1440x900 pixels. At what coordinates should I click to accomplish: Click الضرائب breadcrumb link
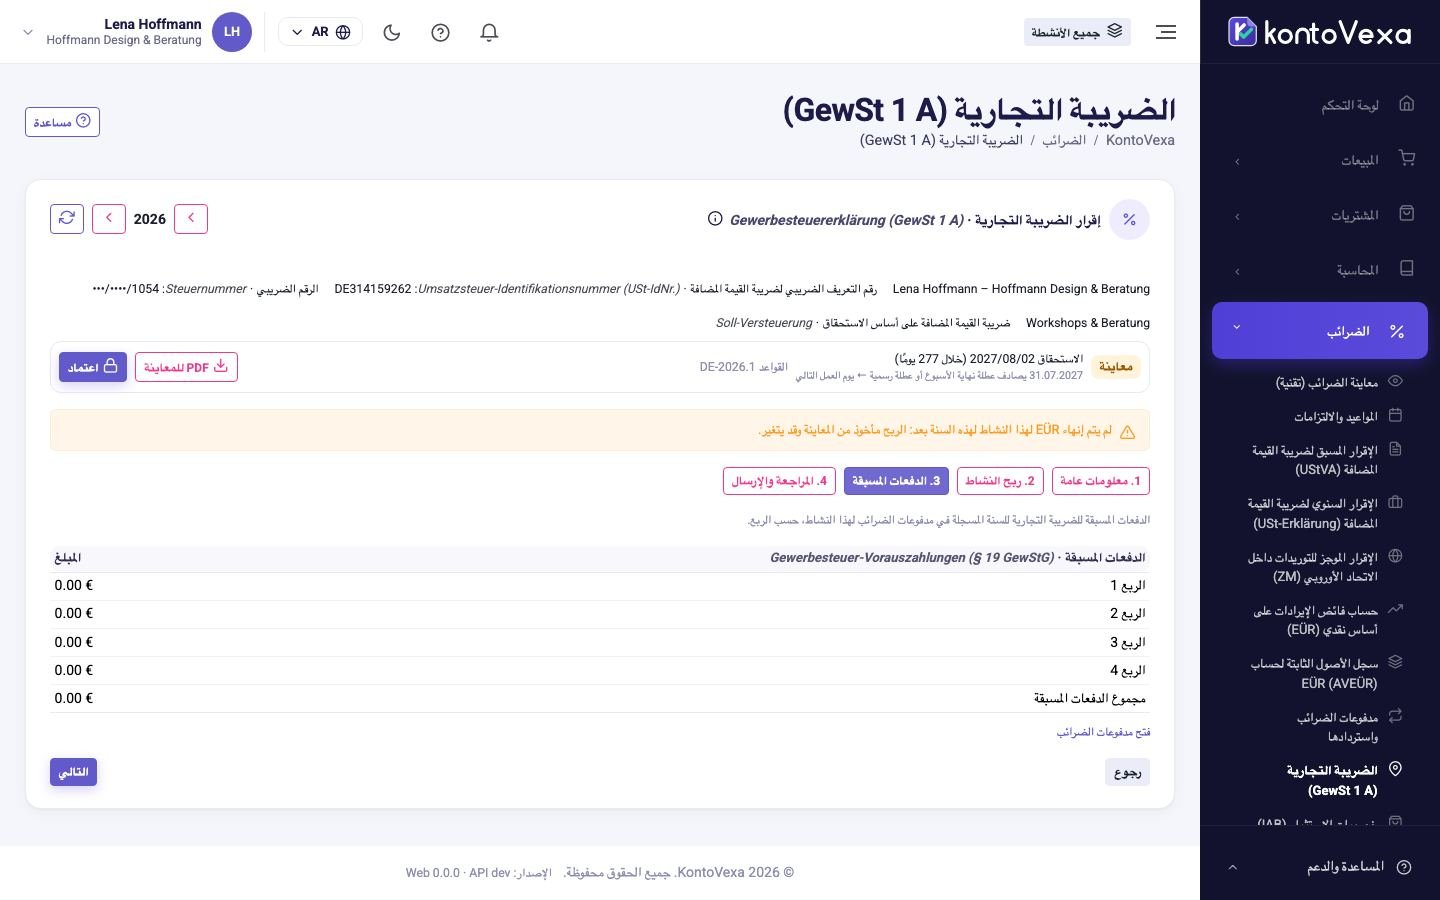(1064, 140)
